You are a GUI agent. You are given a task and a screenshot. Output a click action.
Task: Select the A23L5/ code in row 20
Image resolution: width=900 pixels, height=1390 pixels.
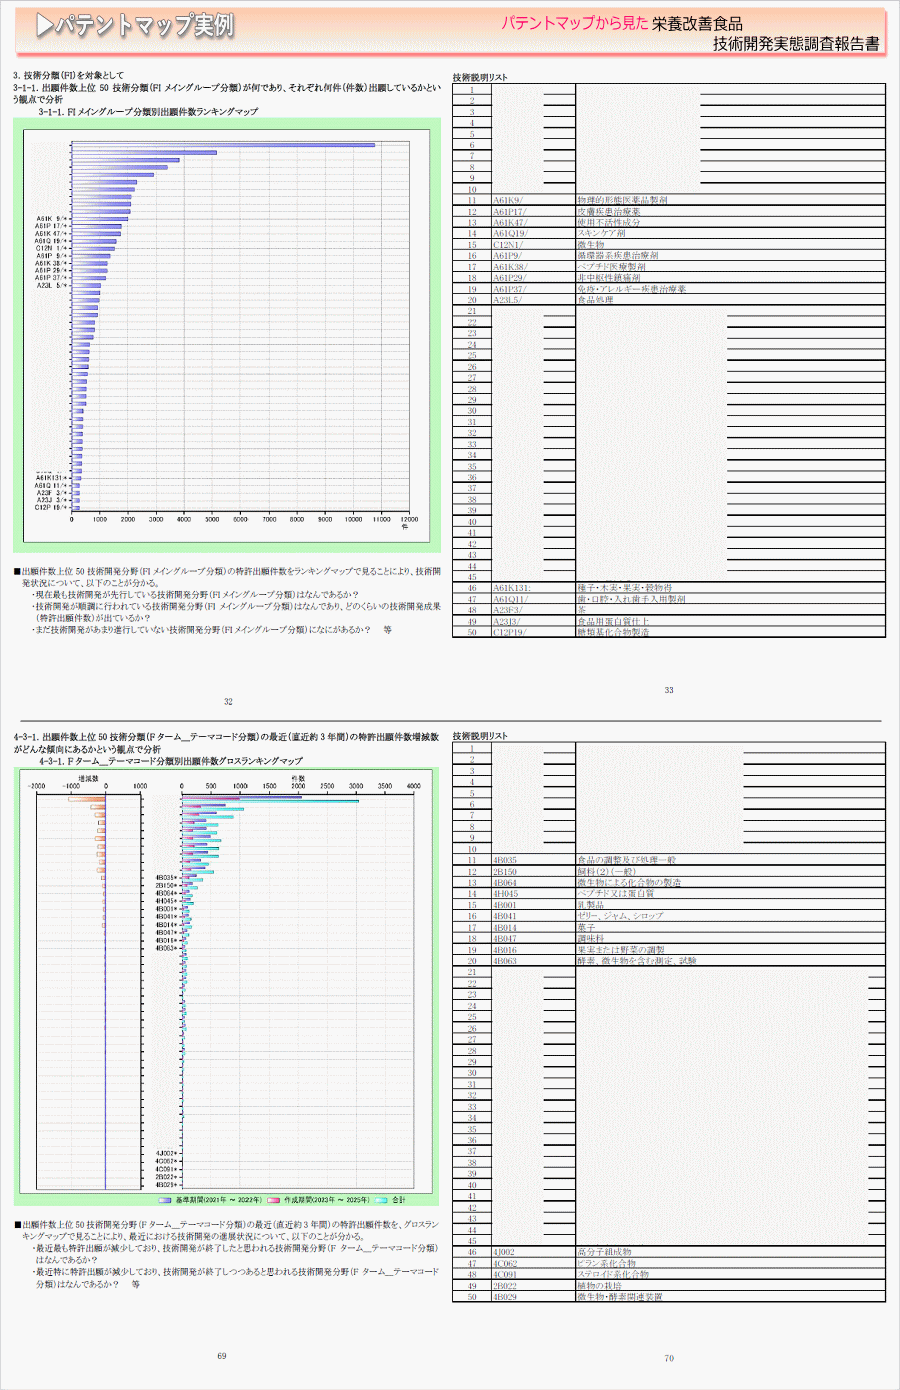pyautogui.click(x=507, y=300)
